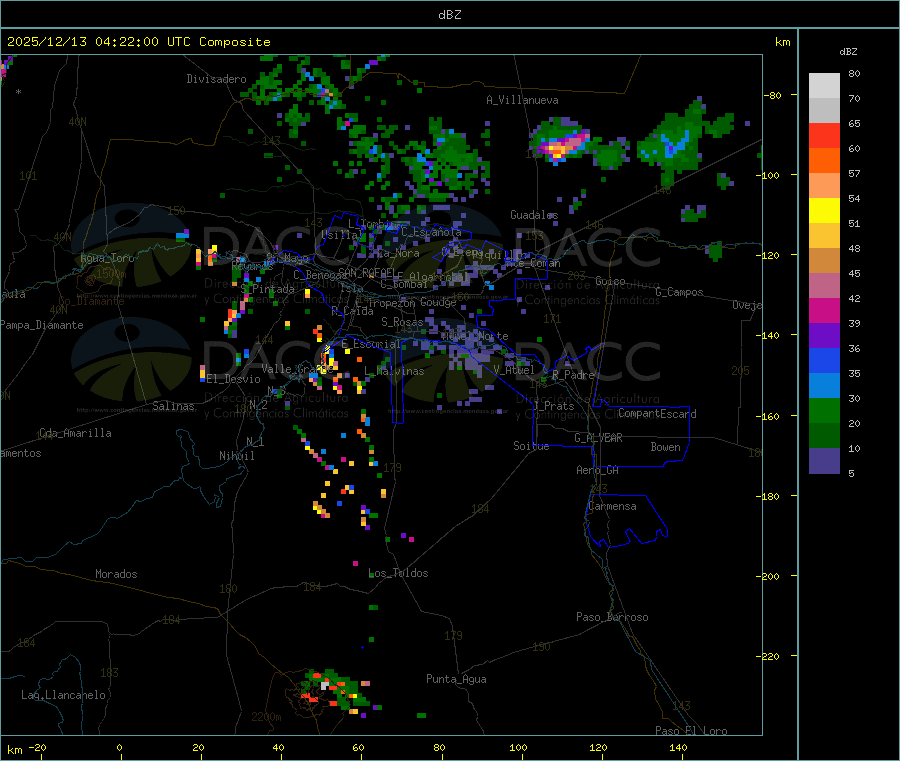Click the Los_Toldos place label
Viewport: 900px width, 761px height.
[x=398, y=573]
